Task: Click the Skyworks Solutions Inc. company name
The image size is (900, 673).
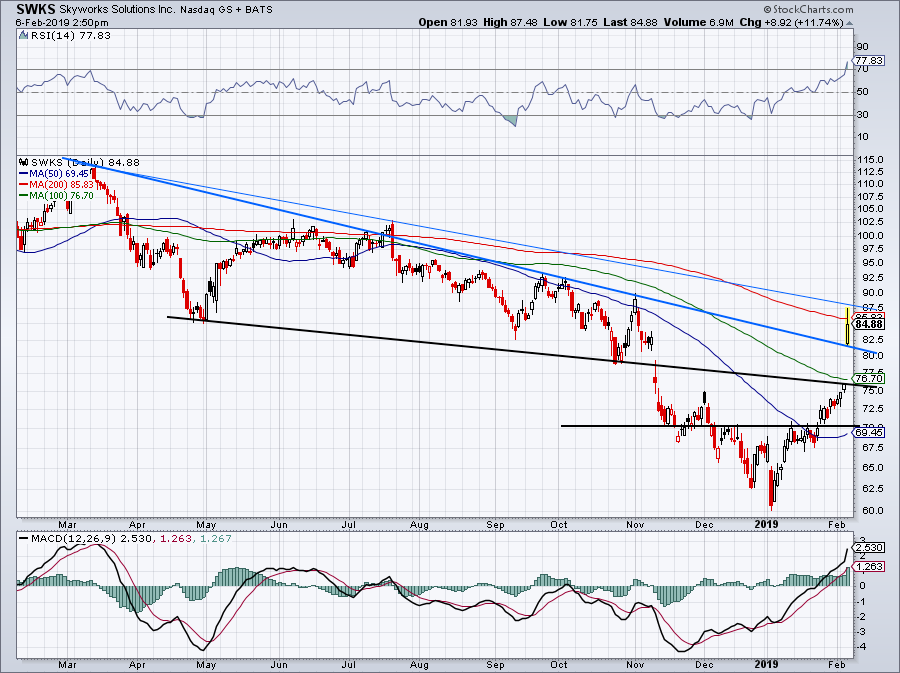Action: 119,10
